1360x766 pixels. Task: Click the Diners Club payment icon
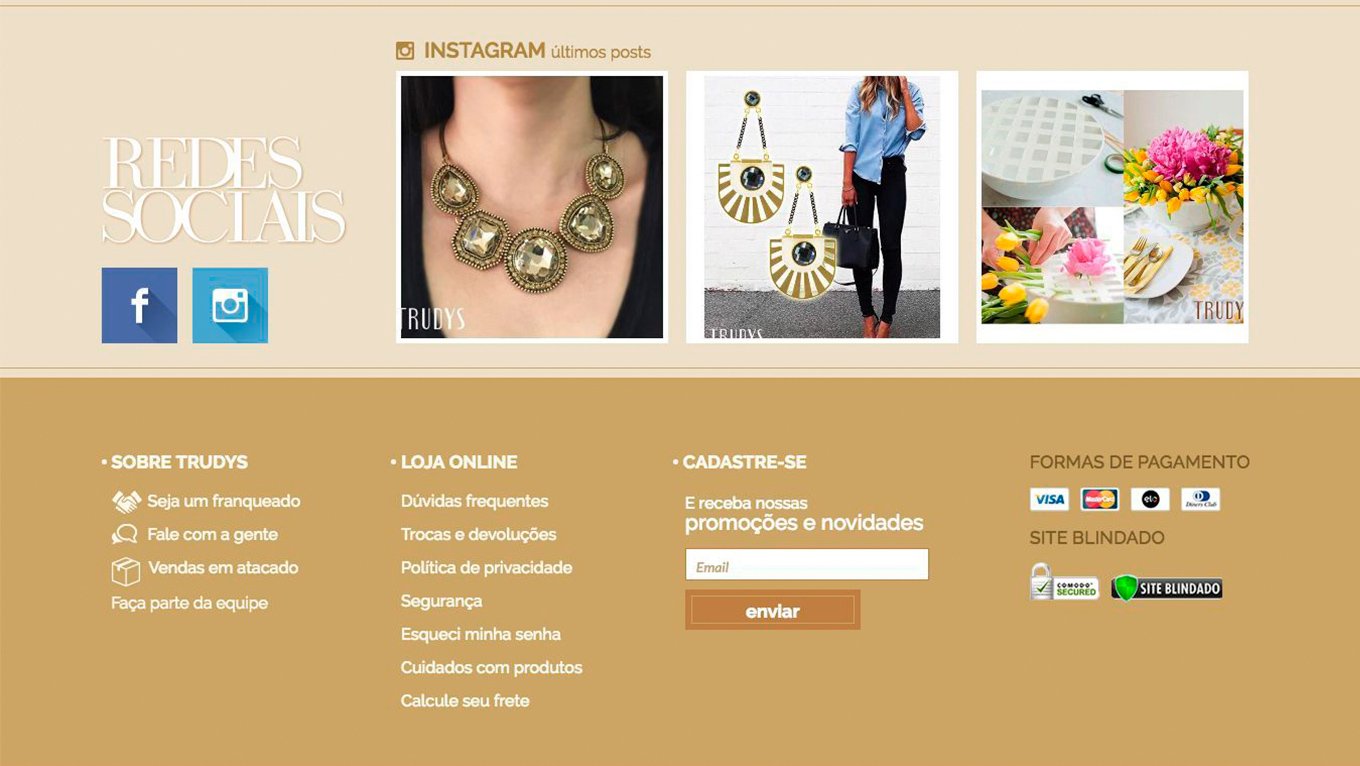1200,499
